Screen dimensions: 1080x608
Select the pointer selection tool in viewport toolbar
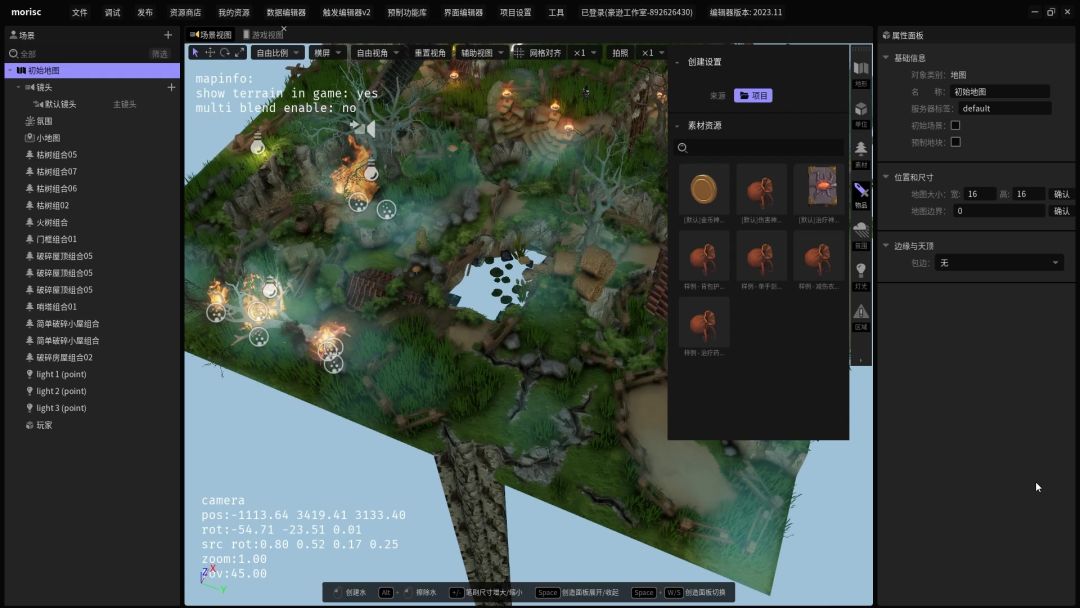(196, 53)
